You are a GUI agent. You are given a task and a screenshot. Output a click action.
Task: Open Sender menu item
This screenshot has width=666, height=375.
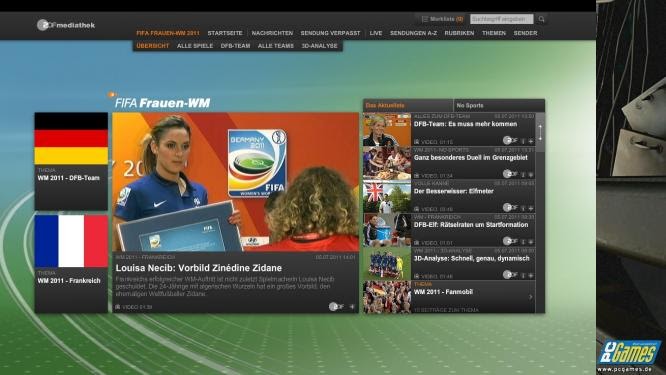525,33
